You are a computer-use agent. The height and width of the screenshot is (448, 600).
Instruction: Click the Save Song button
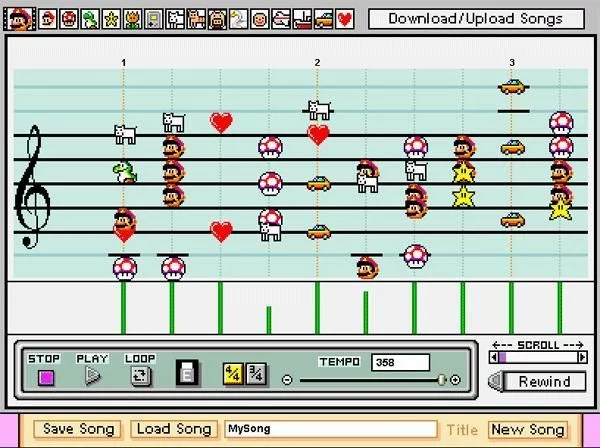[x=78, y=429]
